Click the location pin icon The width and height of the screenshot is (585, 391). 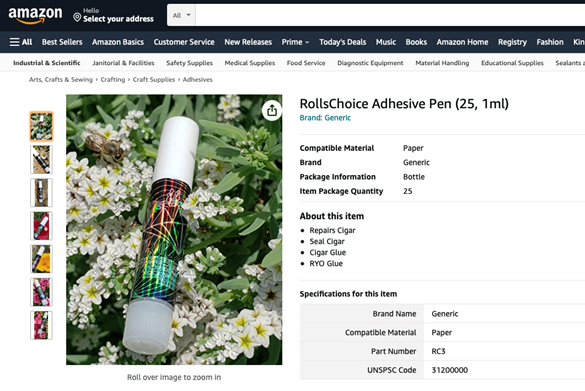click(77, 17)
